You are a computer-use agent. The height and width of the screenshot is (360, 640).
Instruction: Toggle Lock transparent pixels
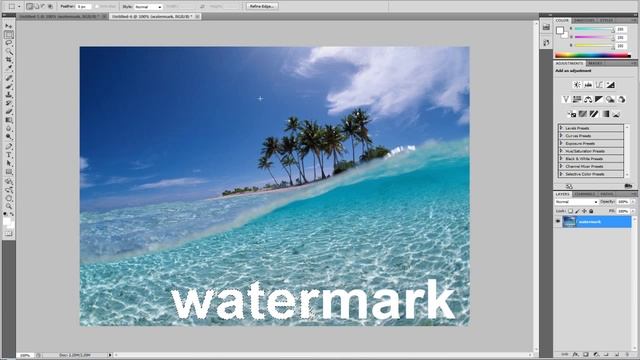pyautogui.click(x=571, y=211)
